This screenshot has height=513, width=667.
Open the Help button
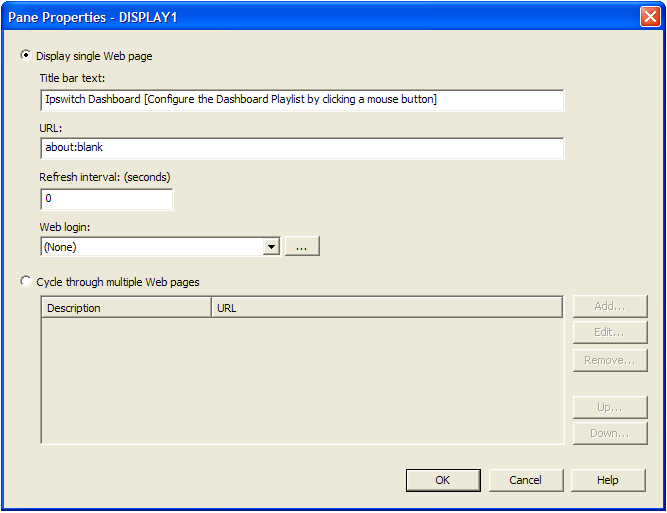(x=608, y=481)
